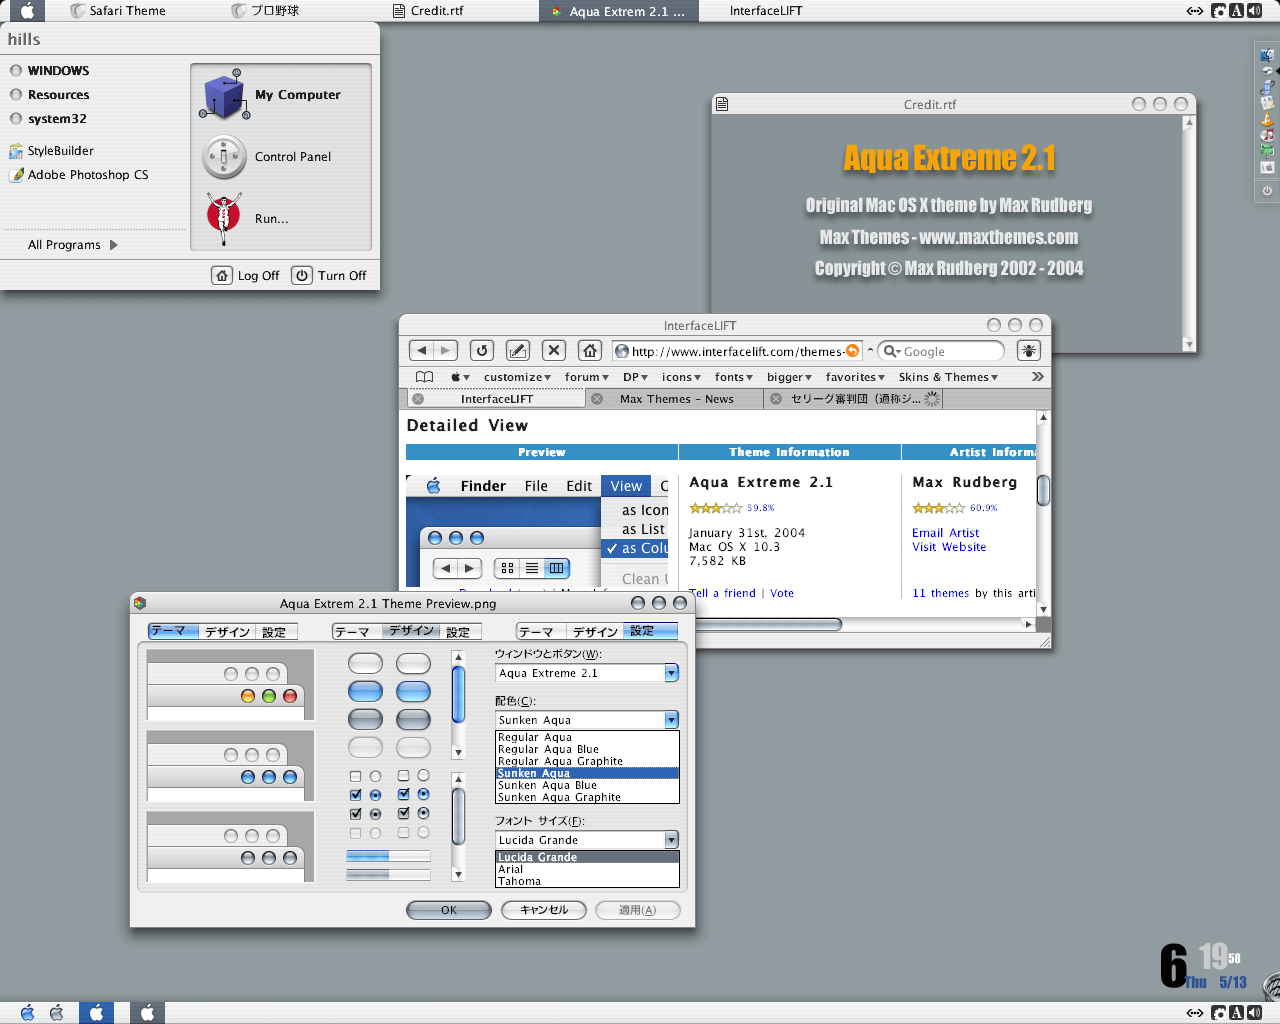Click the InterfaceLIFT address URL field

(x=737, y=351)
